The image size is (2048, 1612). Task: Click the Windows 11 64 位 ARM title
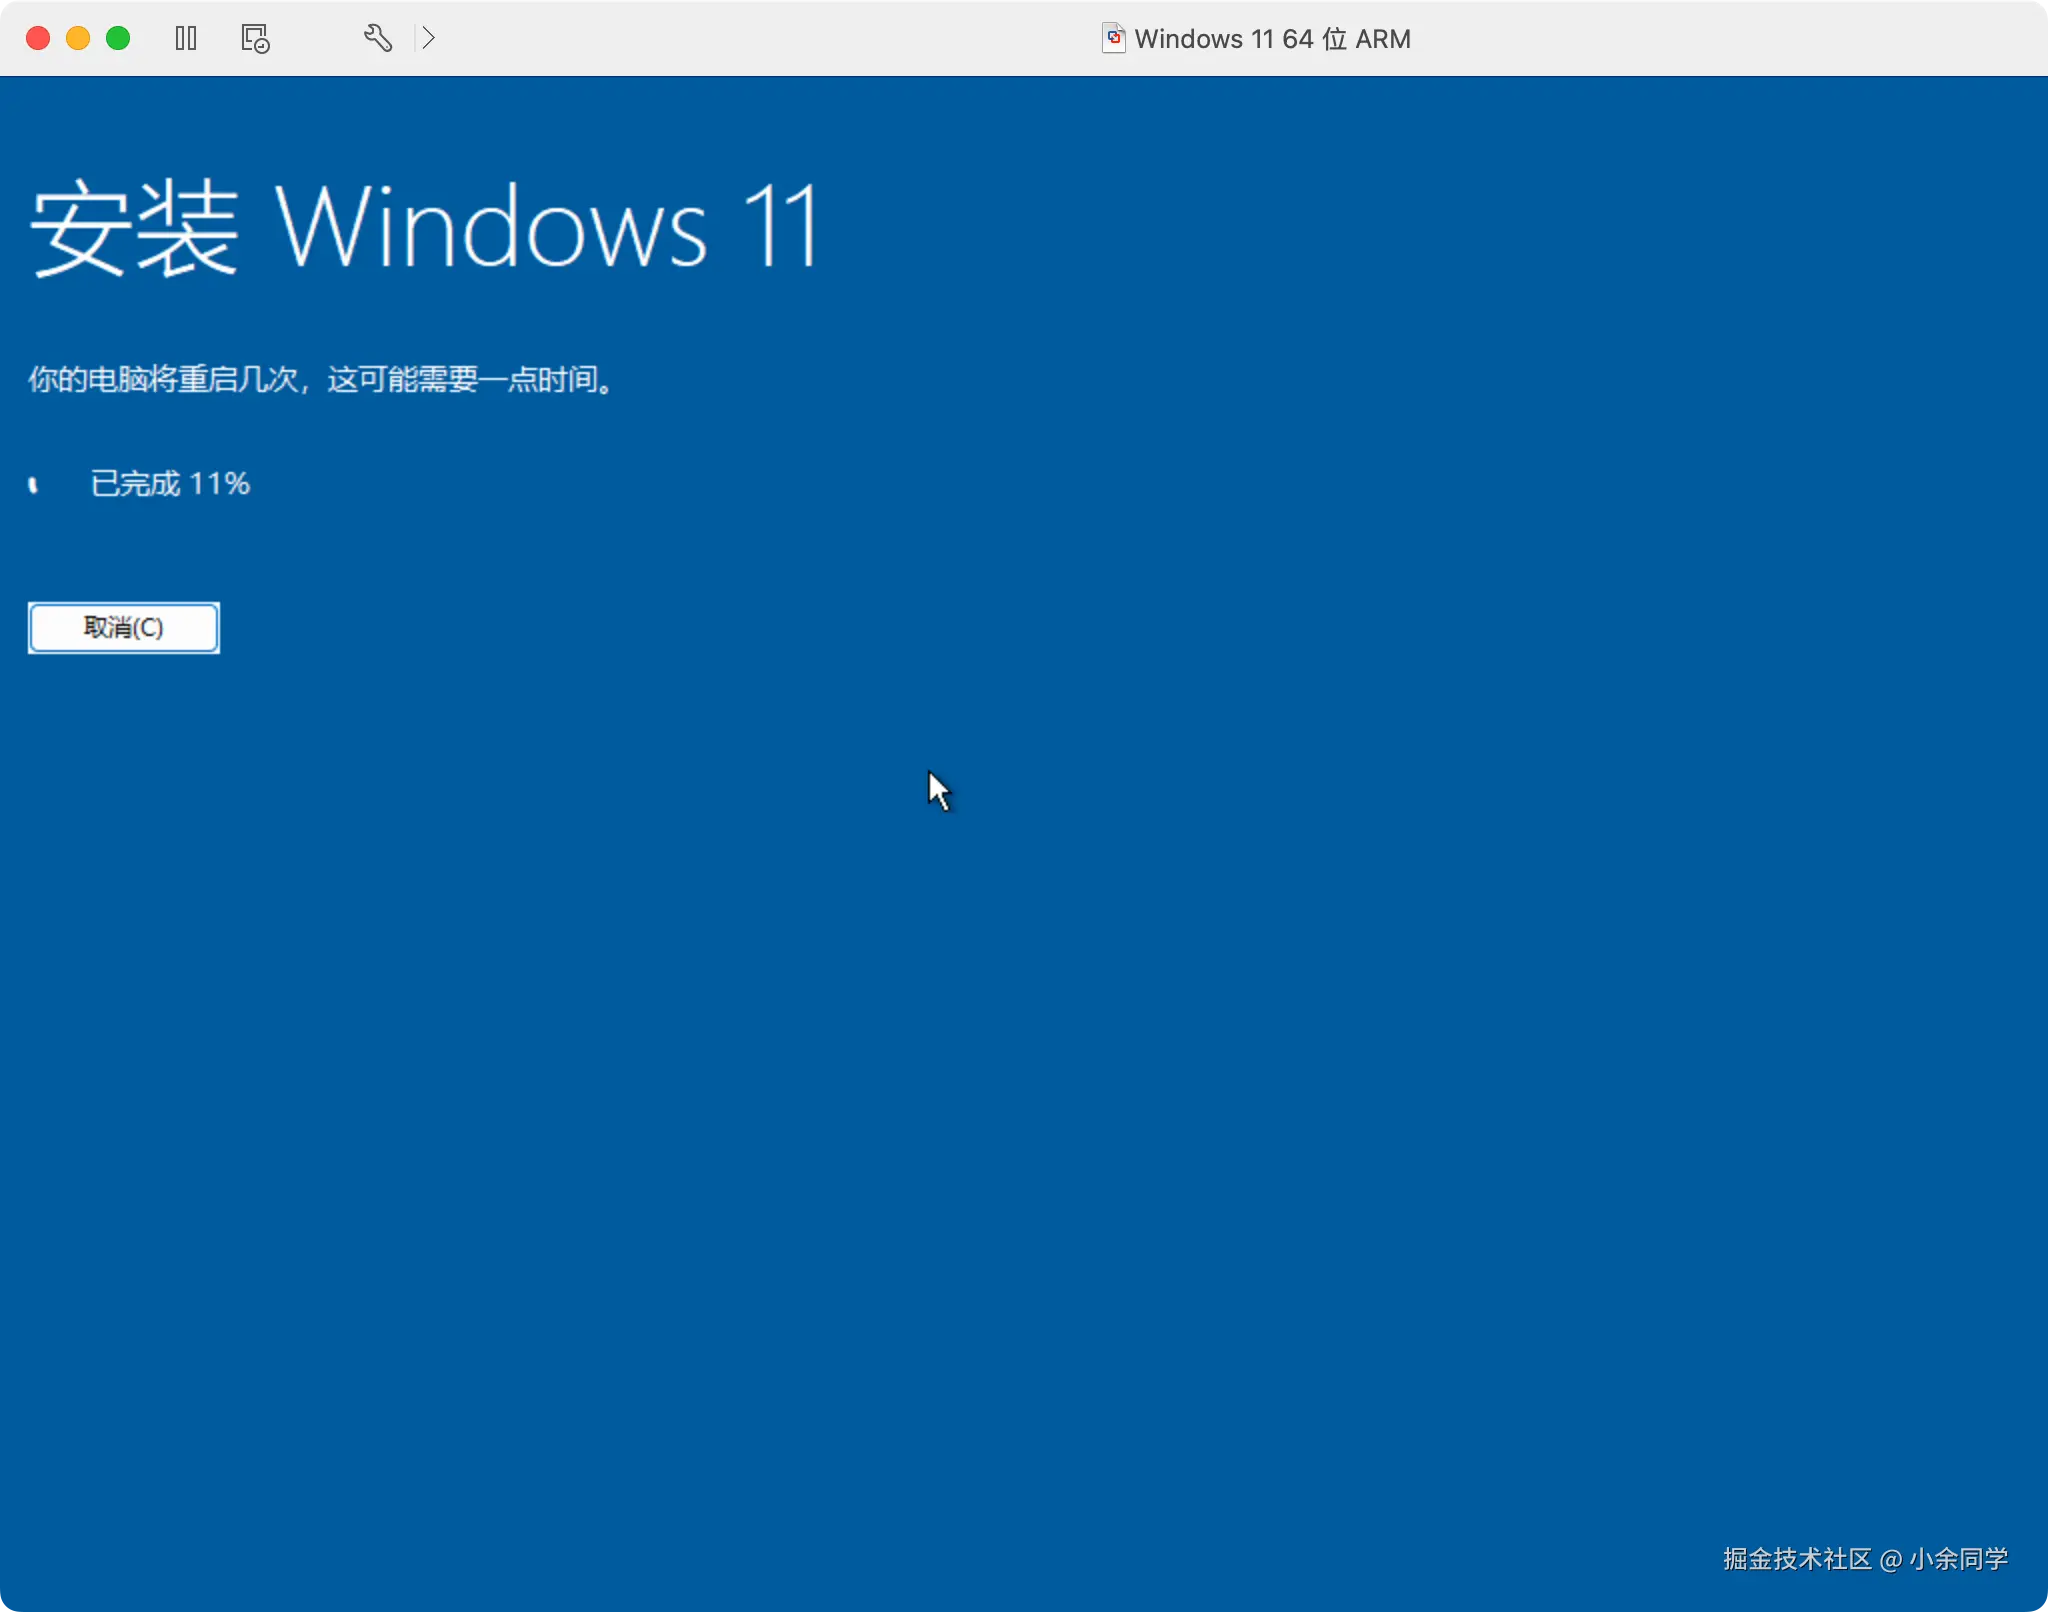coord(1272,39)
